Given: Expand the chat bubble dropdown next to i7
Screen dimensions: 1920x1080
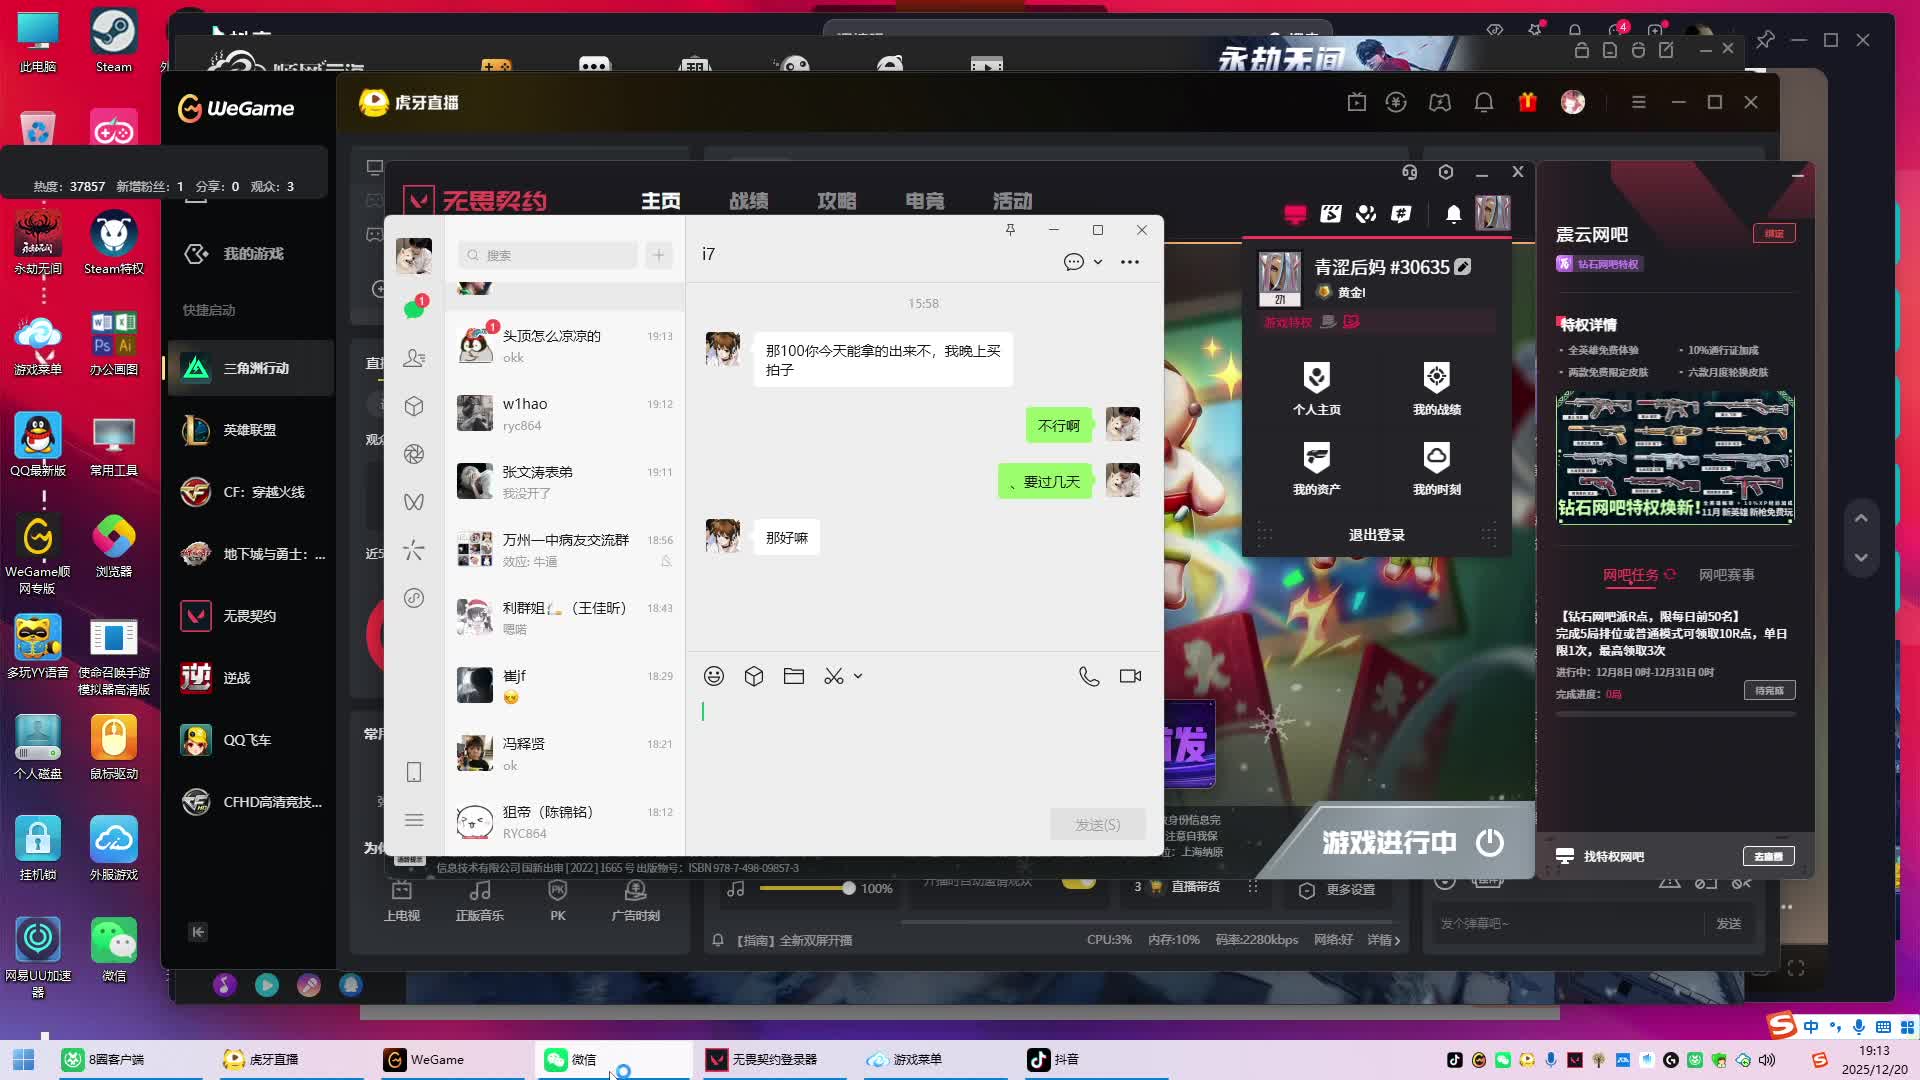Looking at the screenshot, I should pos(1098,262).
